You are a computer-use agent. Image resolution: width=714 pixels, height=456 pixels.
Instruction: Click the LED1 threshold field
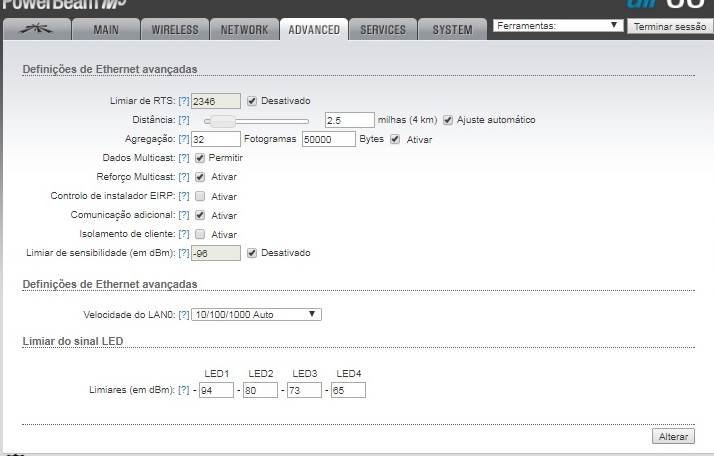click(216, 390)
